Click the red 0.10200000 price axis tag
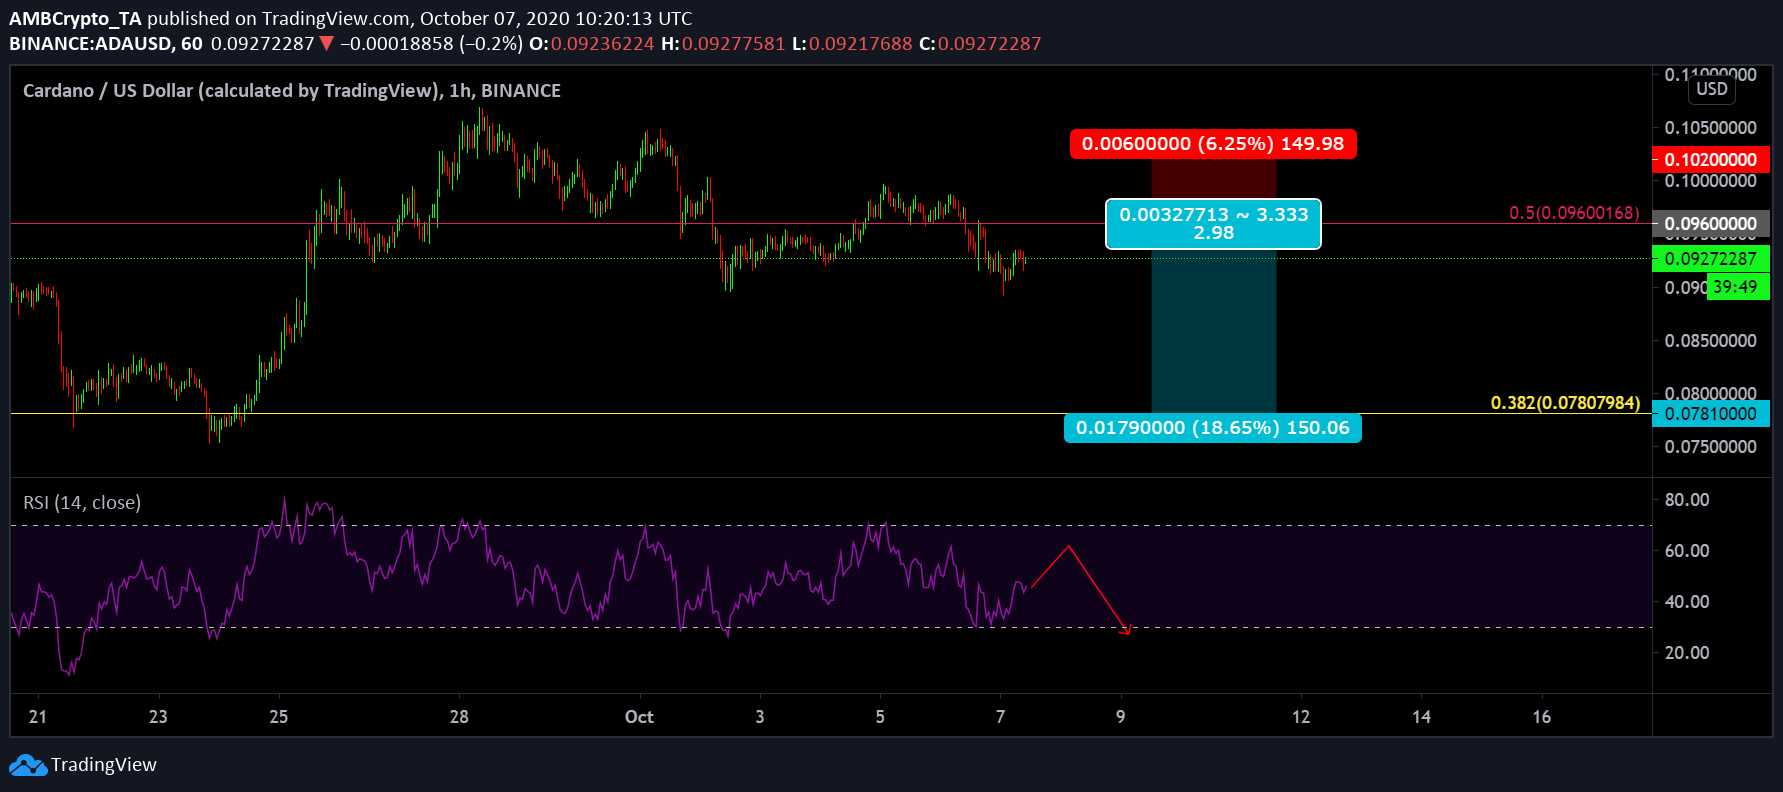 [1710, 160]
